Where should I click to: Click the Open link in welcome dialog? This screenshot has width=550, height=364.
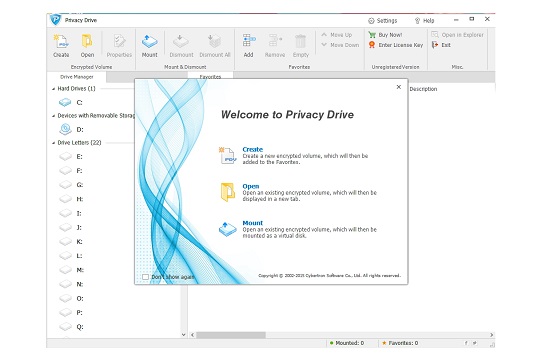[x=251, y=186]
